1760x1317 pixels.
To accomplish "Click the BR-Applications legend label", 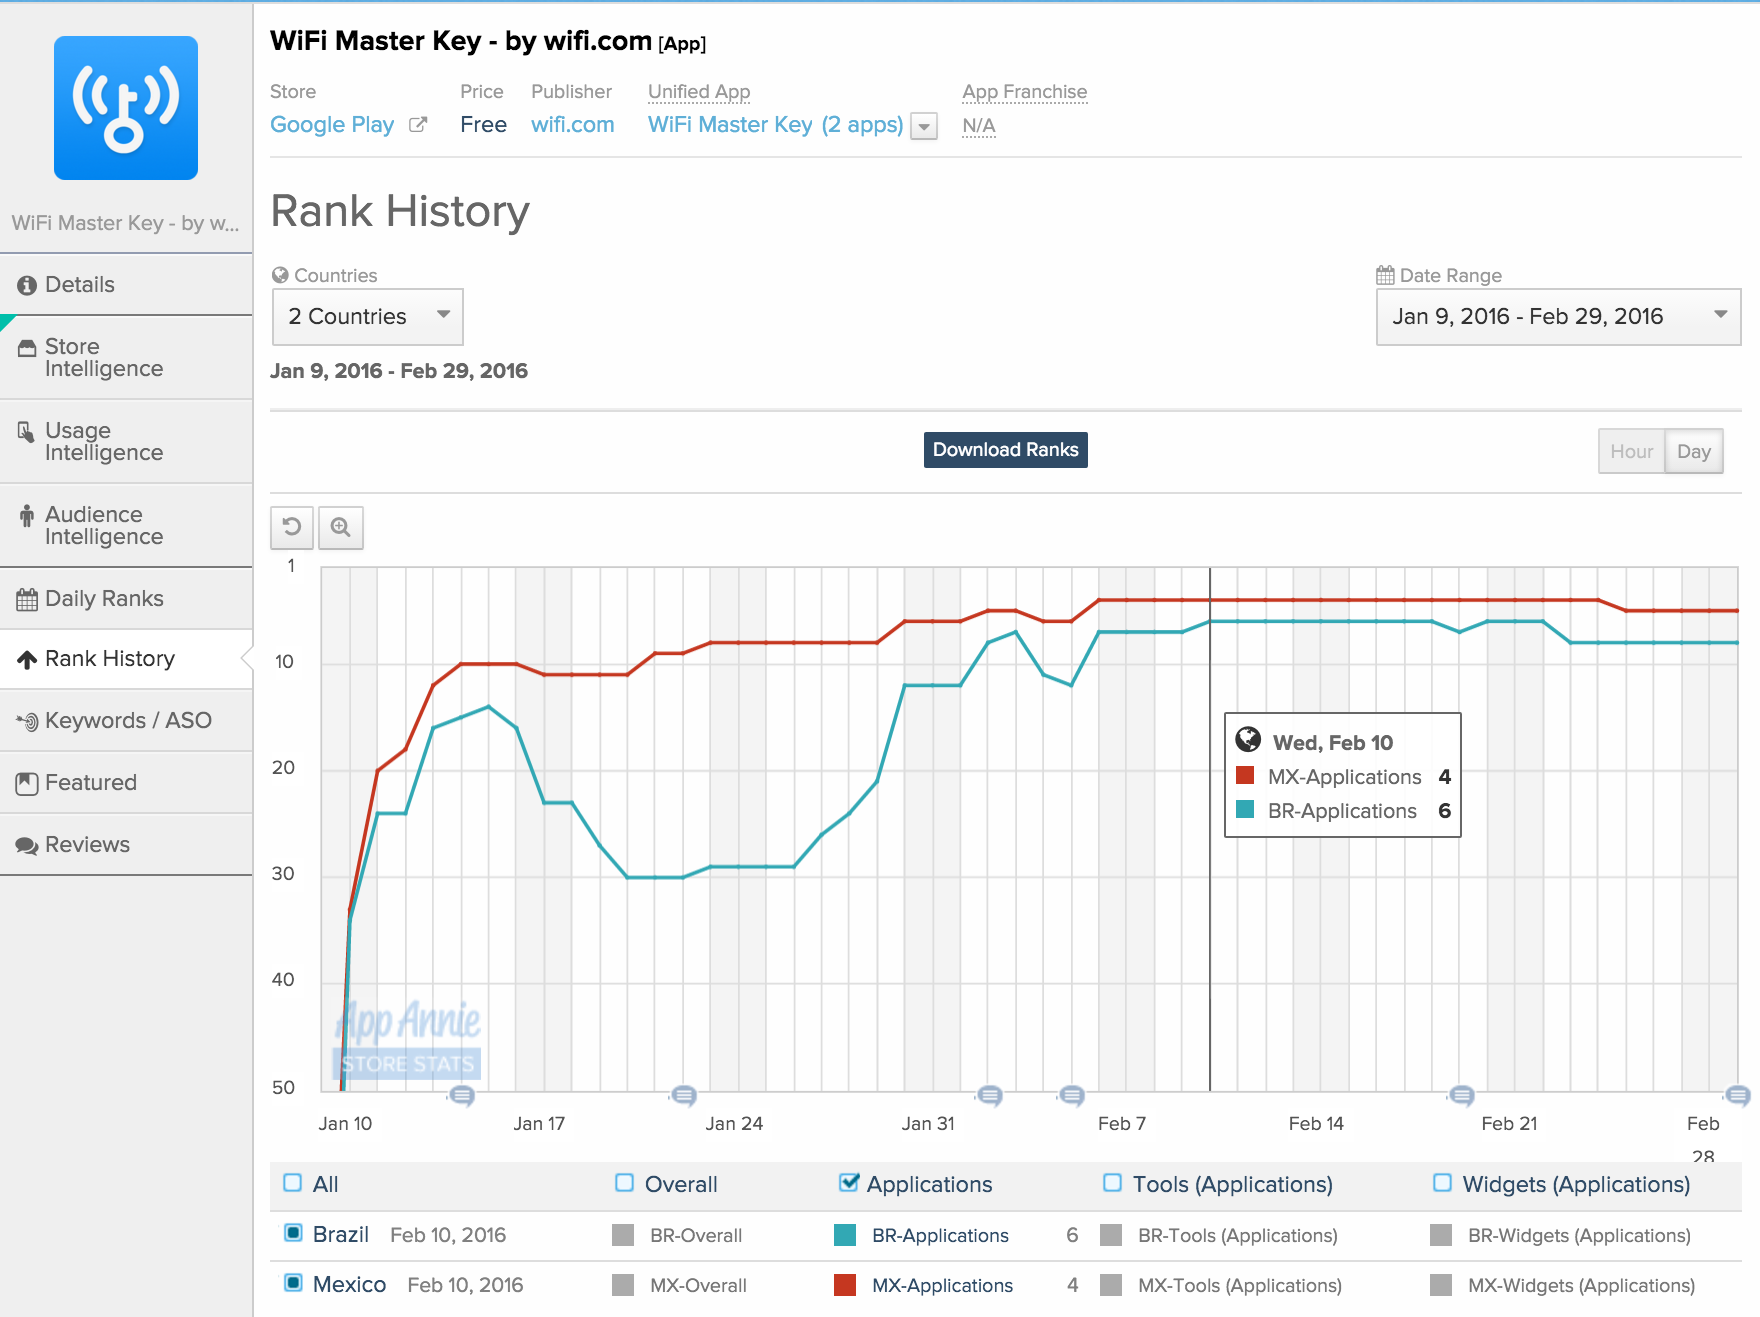I will click(x=940, y=1236).
